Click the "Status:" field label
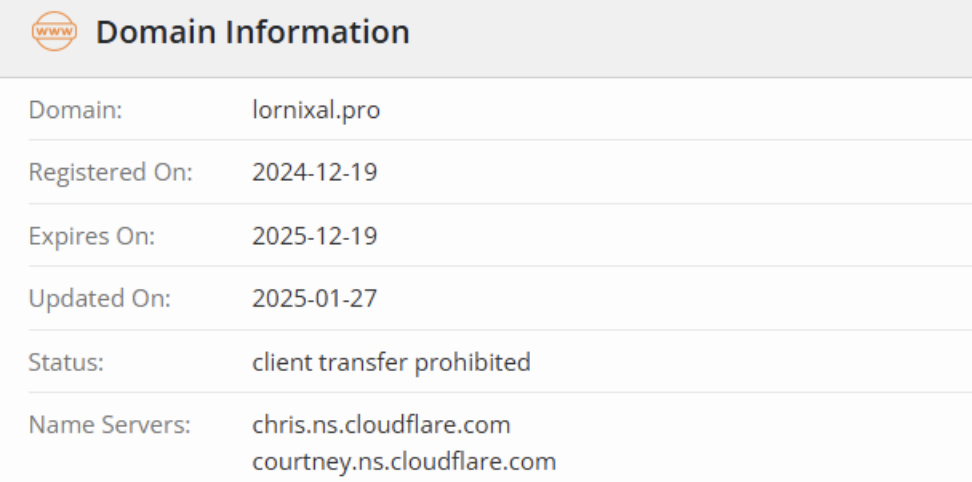This screenshot has width=972, height=482. pyautogui.click(x=66, y=362)
